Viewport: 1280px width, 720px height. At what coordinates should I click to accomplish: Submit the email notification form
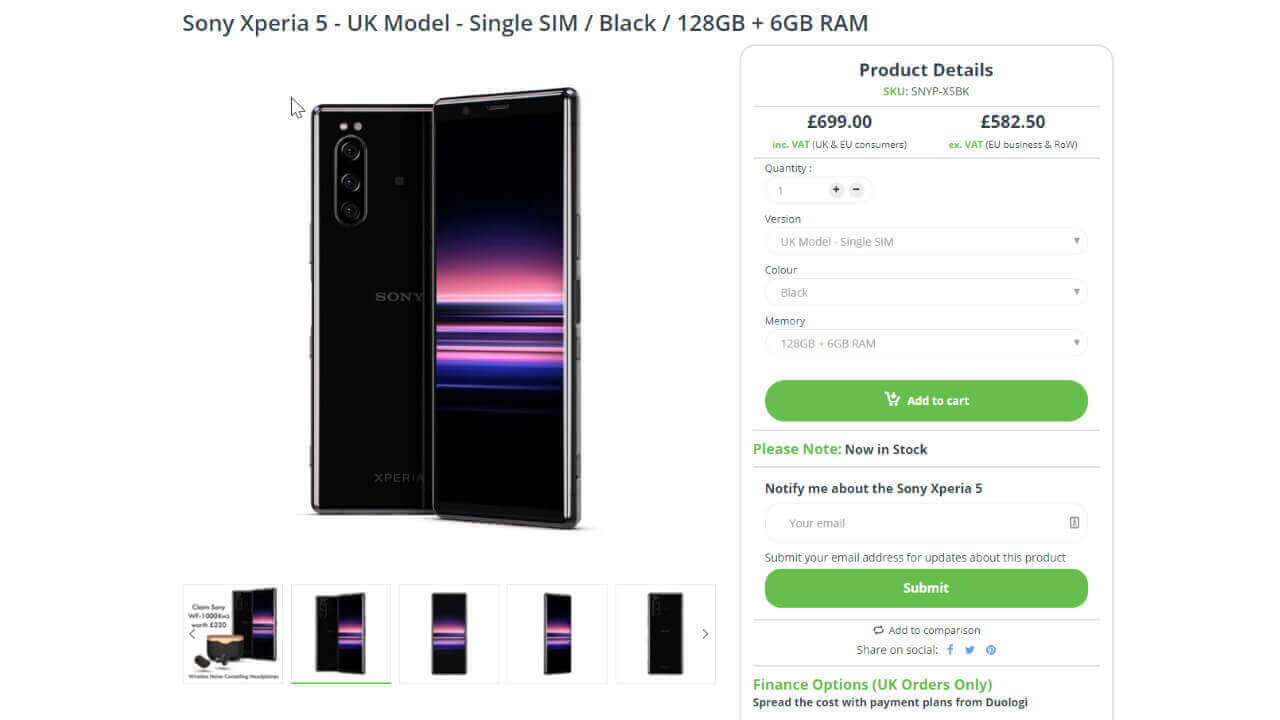click(925, 588)
